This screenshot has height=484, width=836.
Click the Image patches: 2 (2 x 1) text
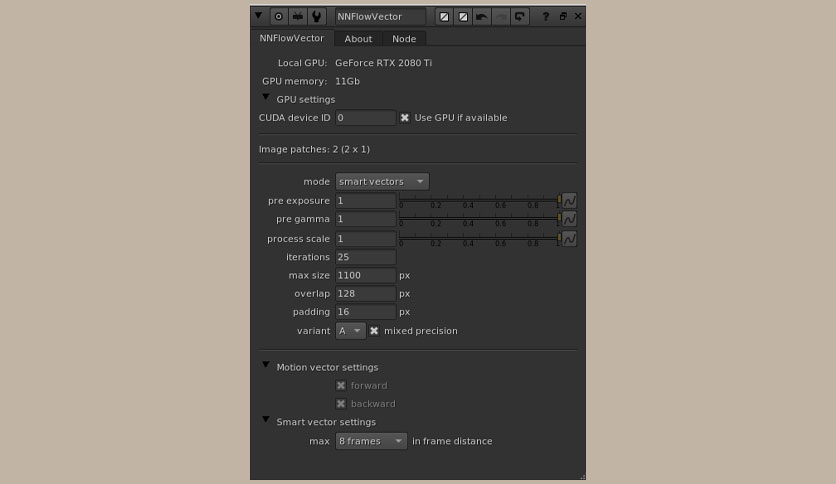314,149
